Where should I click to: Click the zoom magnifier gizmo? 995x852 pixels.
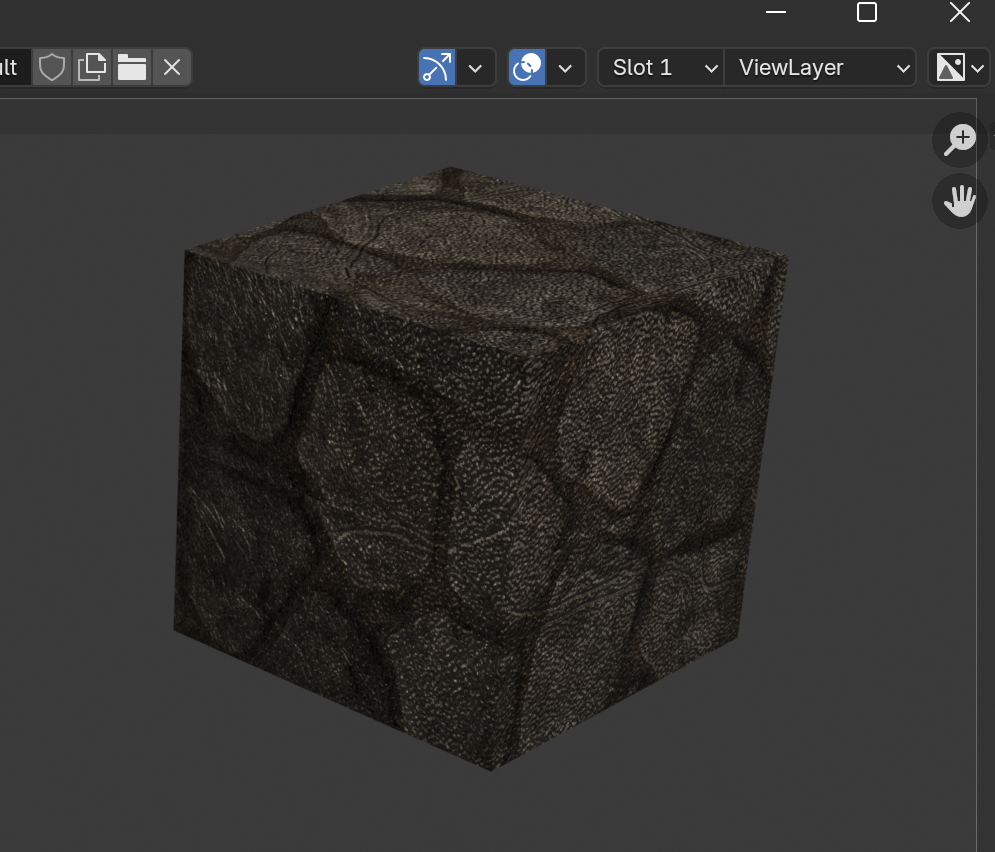[x=959, y=140]
